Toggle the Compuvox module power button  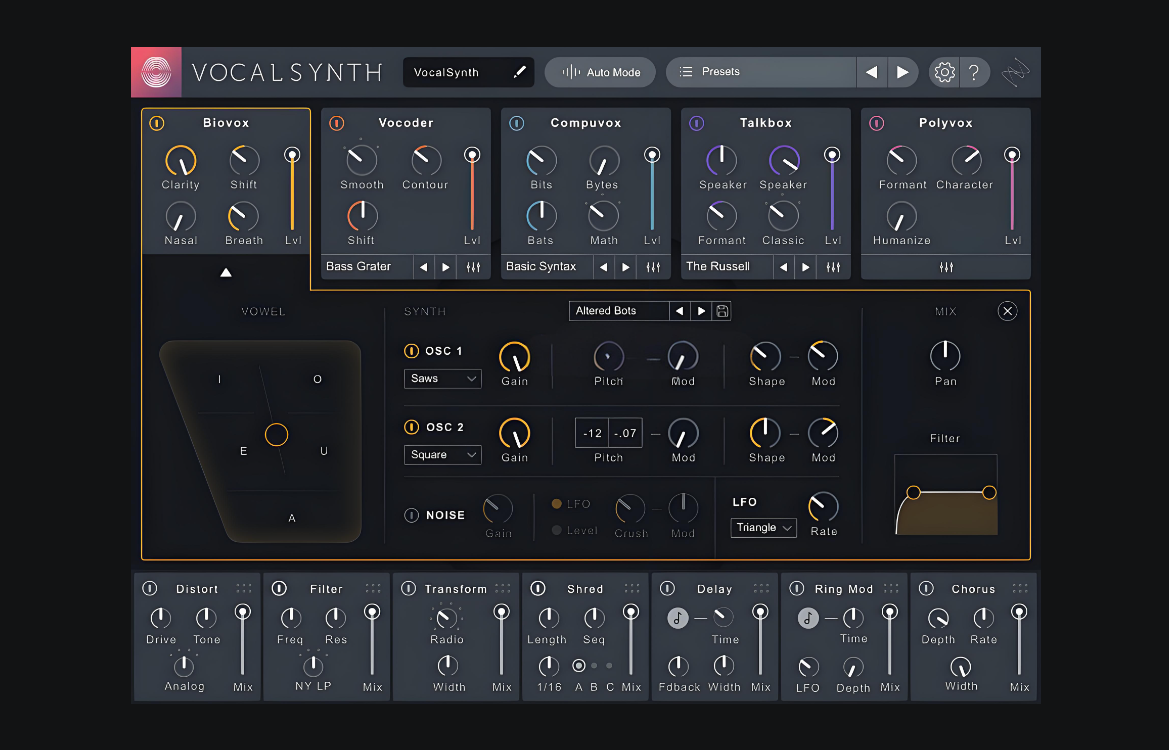coord(517,123)
